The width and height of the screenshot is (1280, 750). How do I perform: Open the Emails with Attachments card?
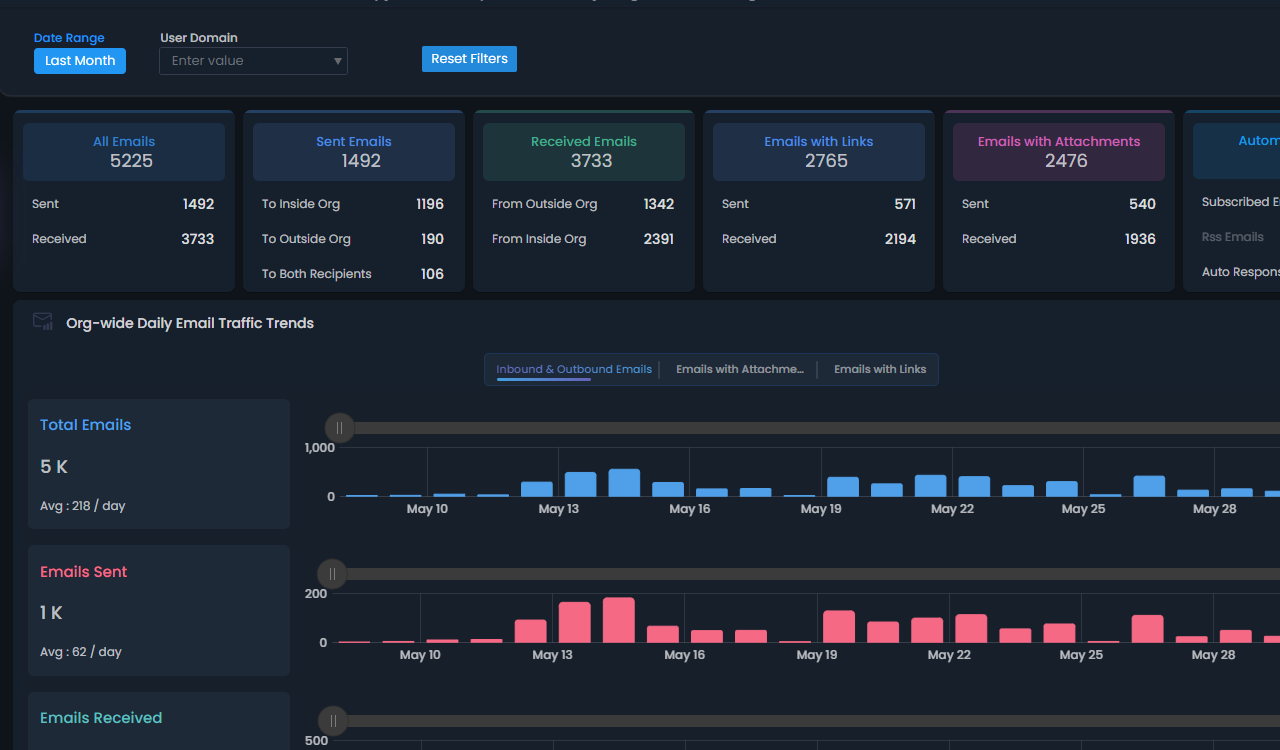click(1058, 152)
